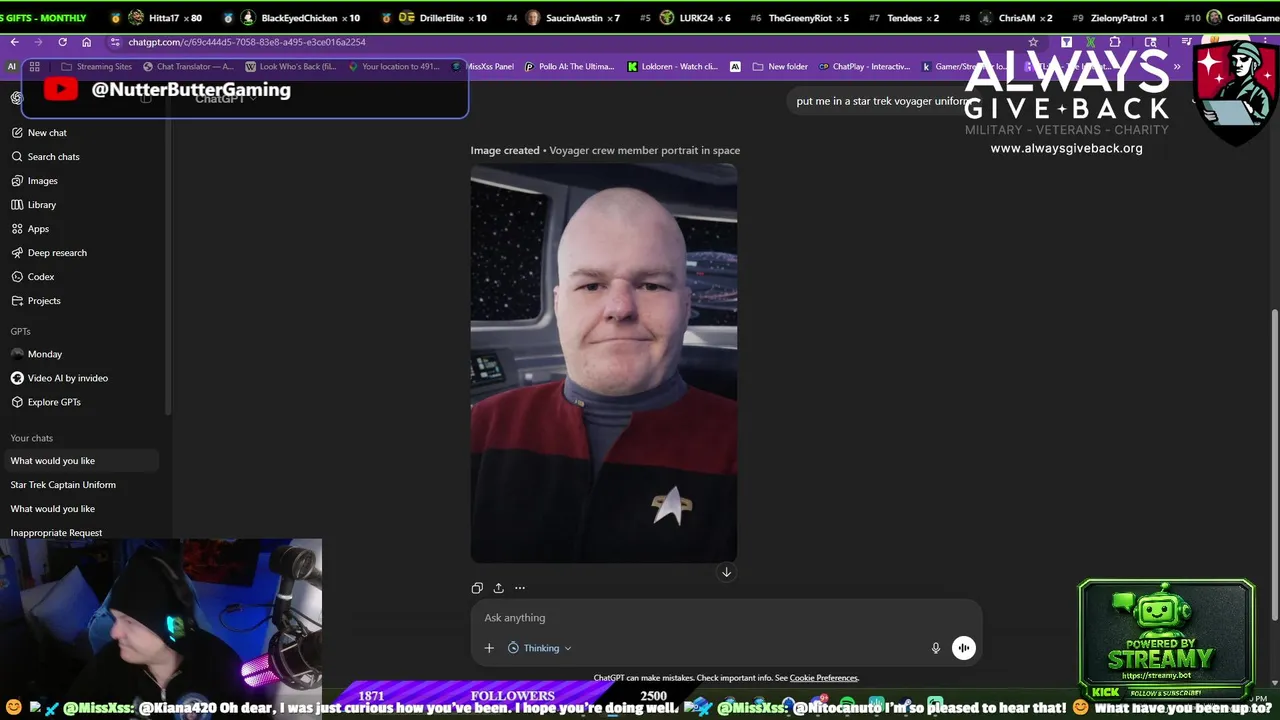Open the Look Who's Back bookmark

tap(291, 67)
